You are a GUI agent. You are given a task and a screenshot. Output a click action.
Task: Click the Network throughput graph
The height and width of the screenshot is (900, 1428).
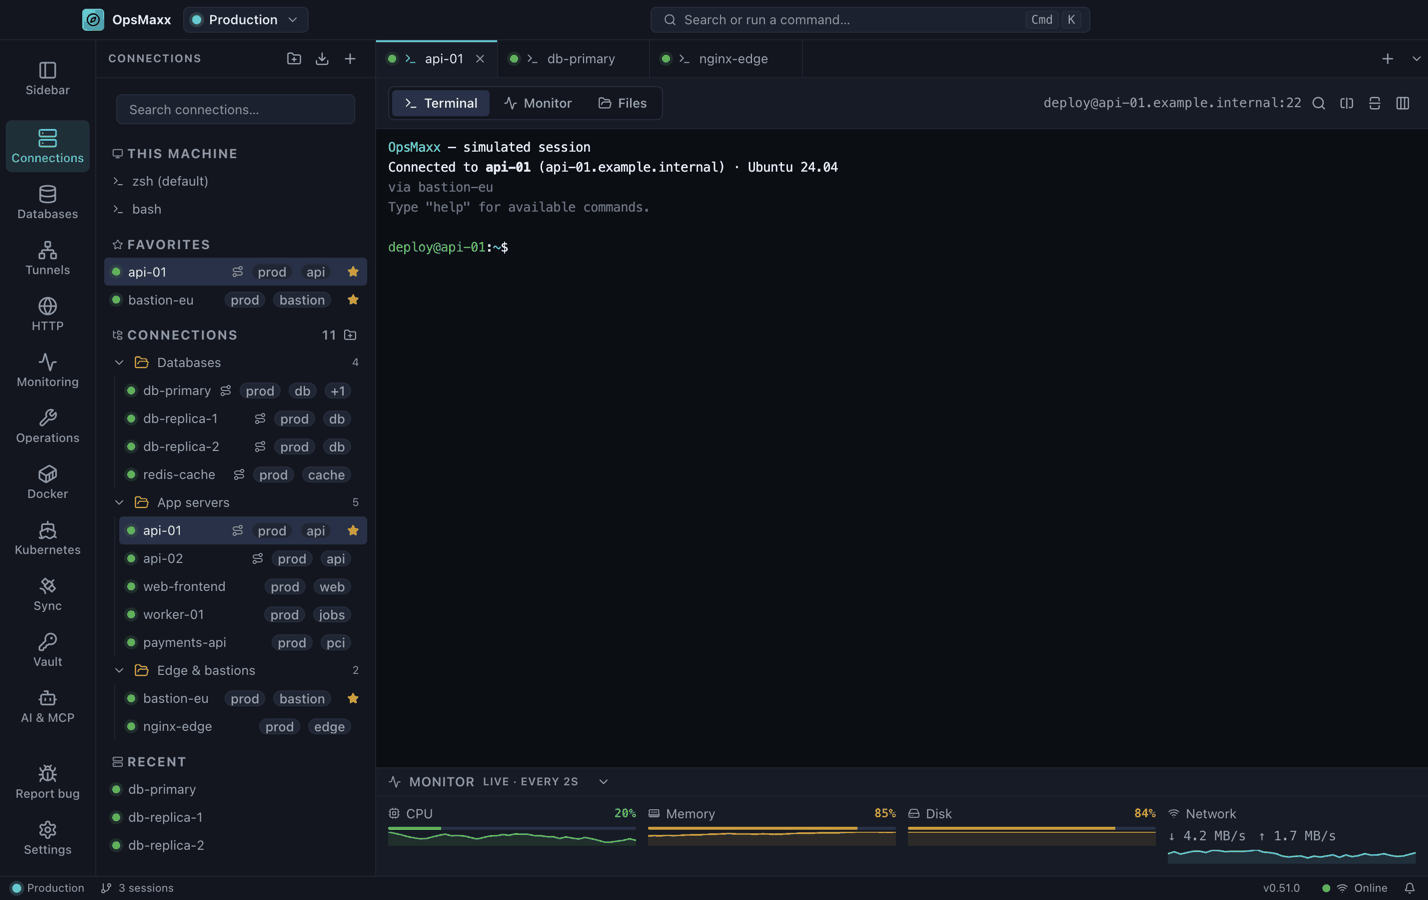[x=1292, y=855]
